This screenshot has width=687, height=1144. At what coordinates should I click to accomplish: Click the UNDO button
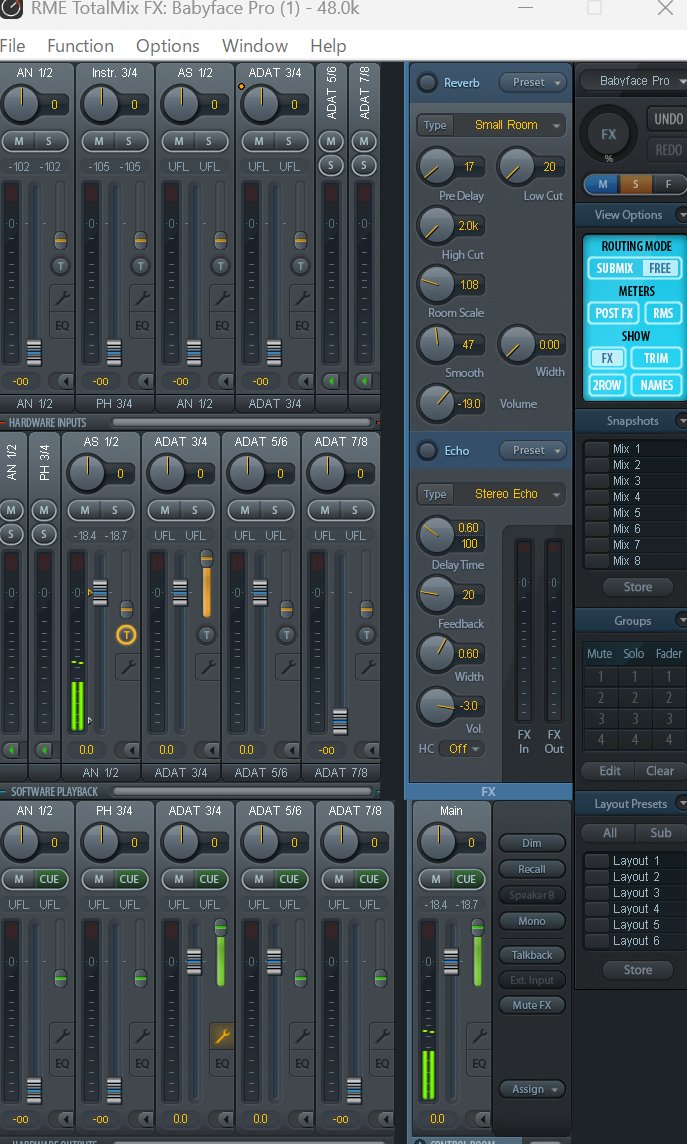click(667, 119)
